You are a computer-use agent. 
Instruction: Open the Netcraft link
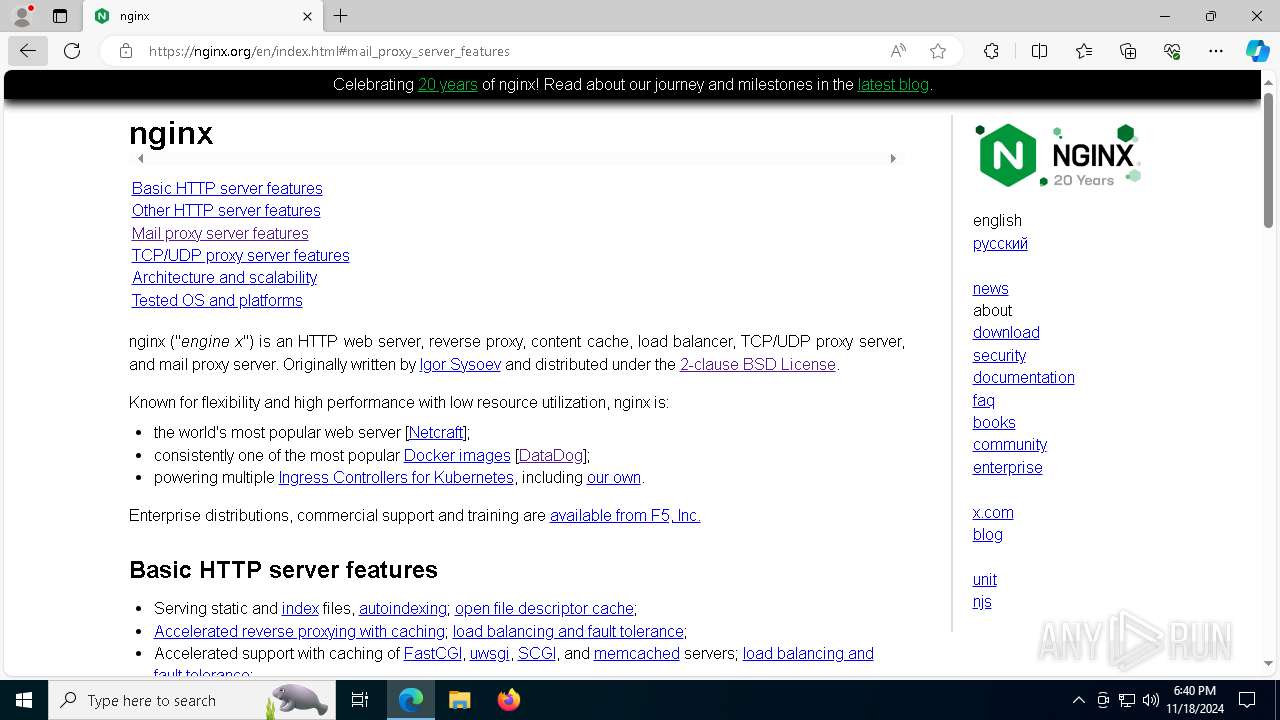(436, 432)
